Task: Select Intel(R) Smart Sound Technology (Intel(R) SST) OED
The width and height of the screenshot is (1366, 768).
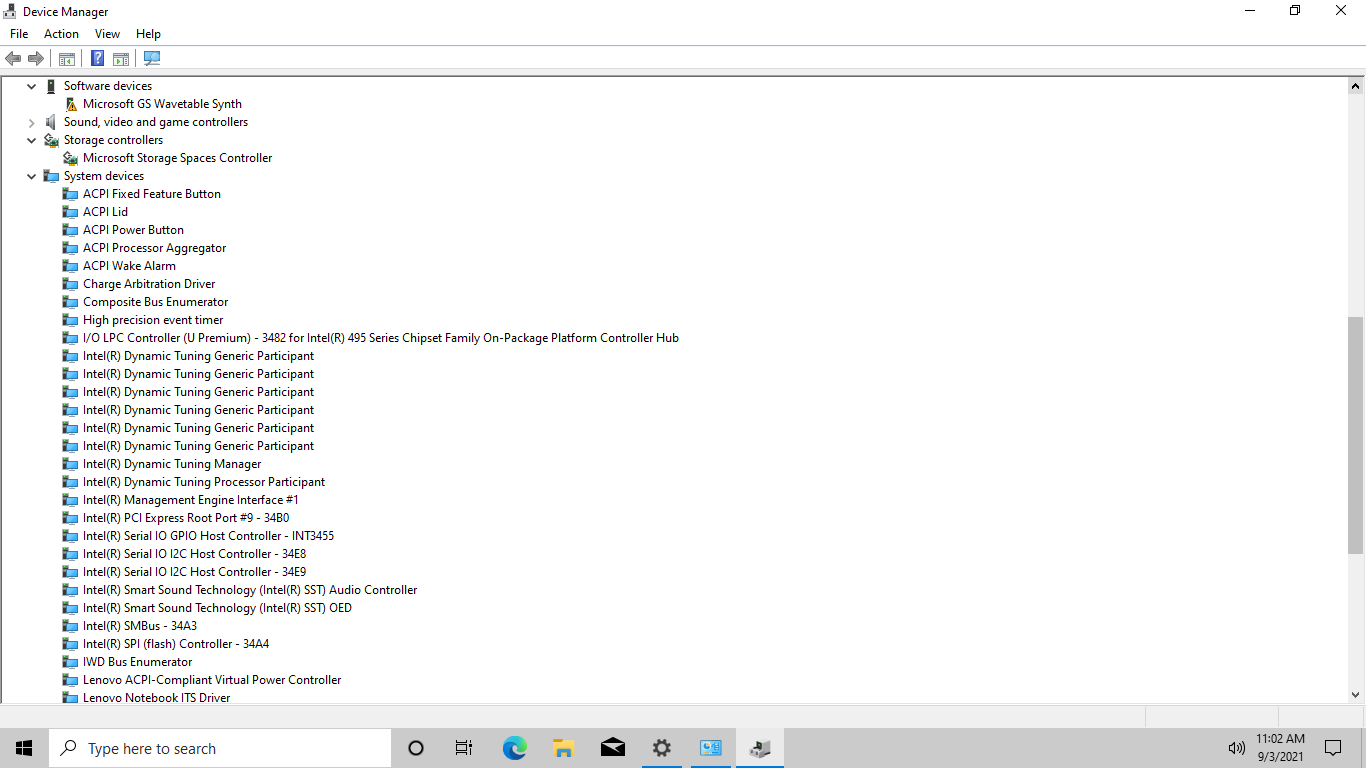Action: coord(217,608)
